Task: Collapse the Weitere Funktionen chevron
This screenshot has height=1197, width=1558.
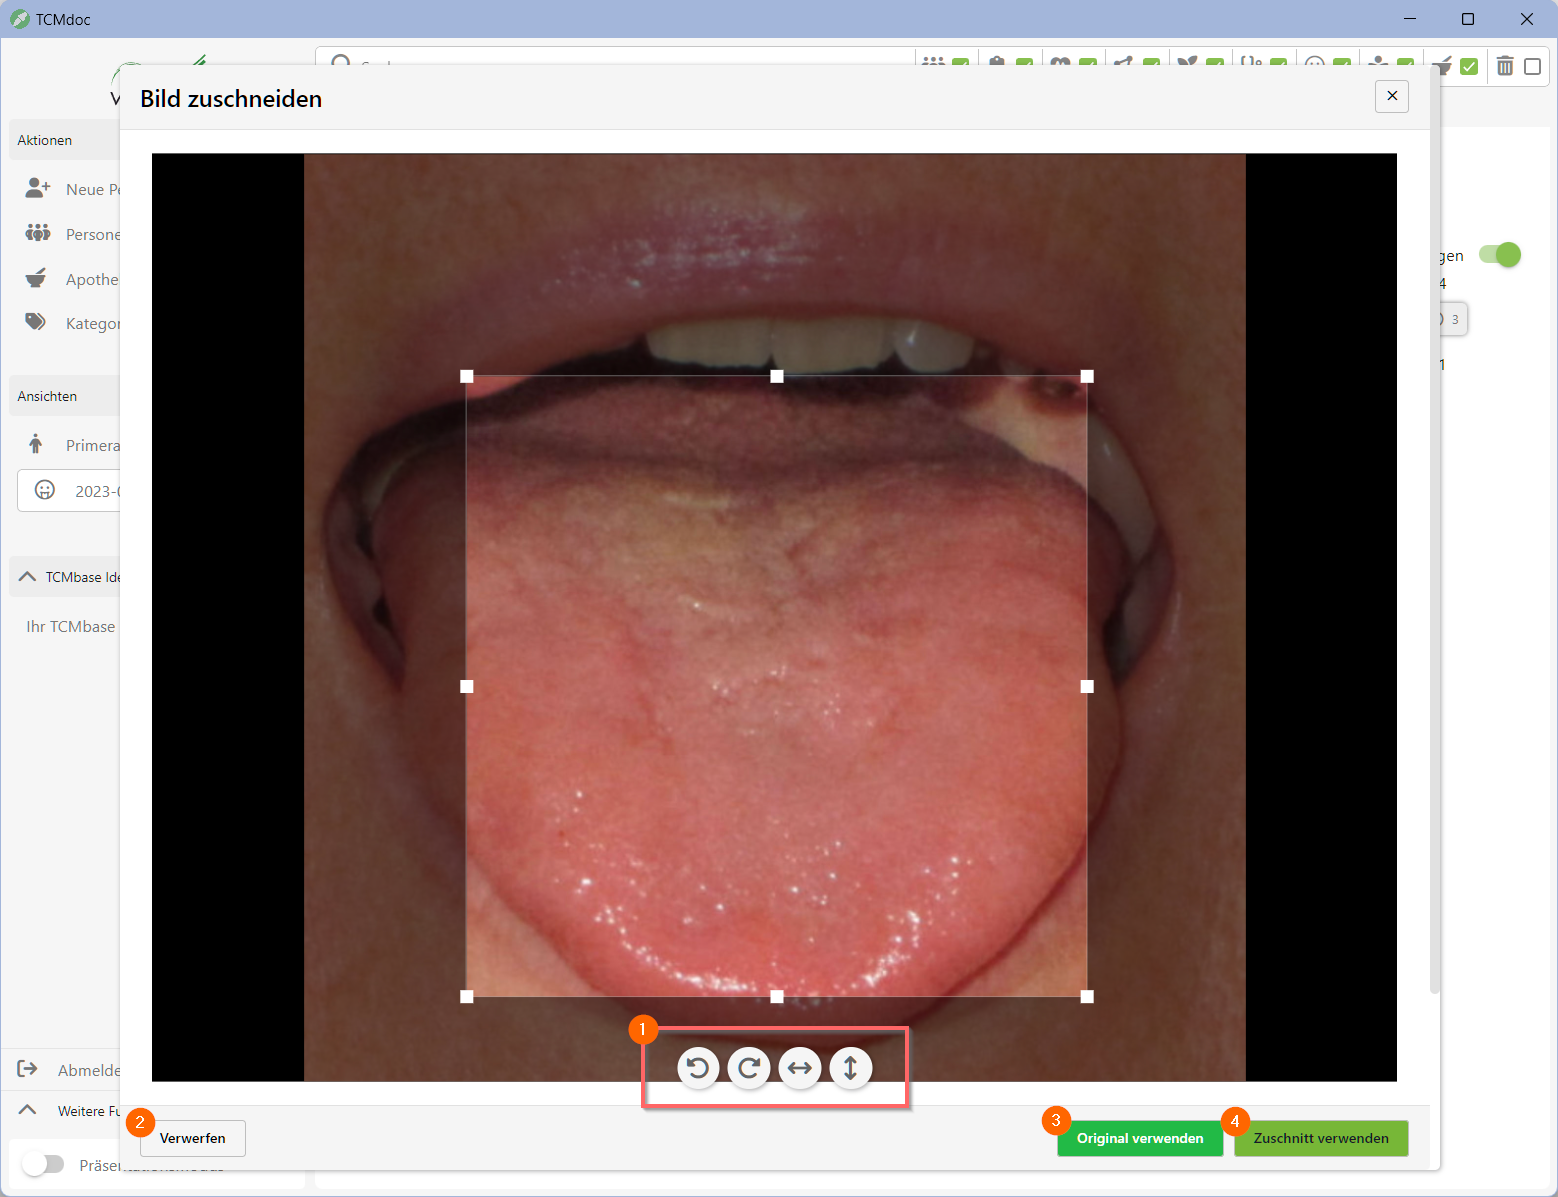Action: coord(28,1110)
